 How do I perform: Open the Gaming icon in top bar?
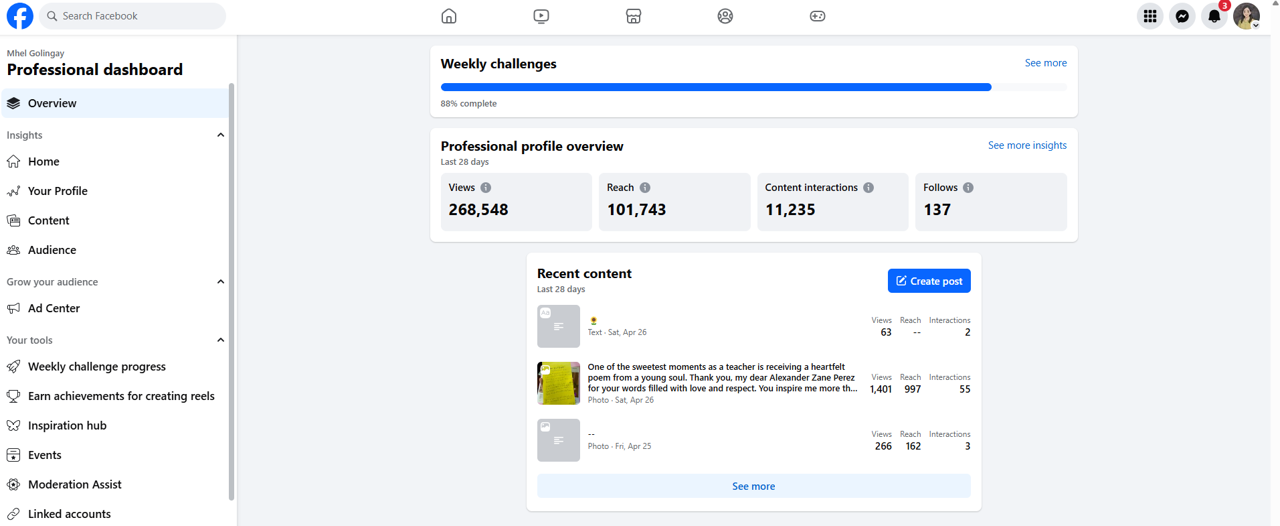click(x=817, y=16)
